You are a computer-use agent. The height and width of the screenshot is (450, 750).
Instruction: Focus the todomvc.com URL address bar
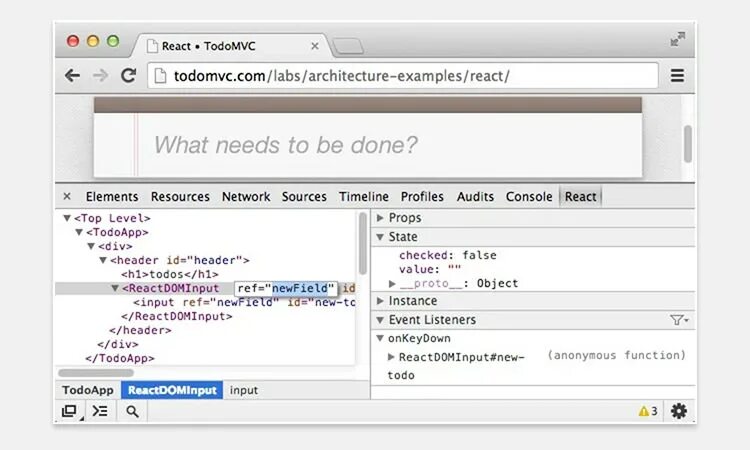[403, 76]
